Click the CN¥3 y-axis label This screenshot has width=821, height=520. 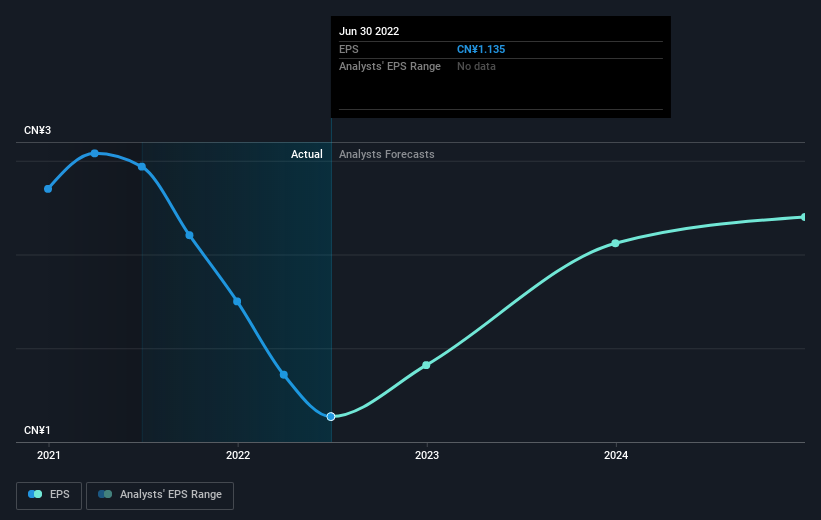click(x=38, y=131)
